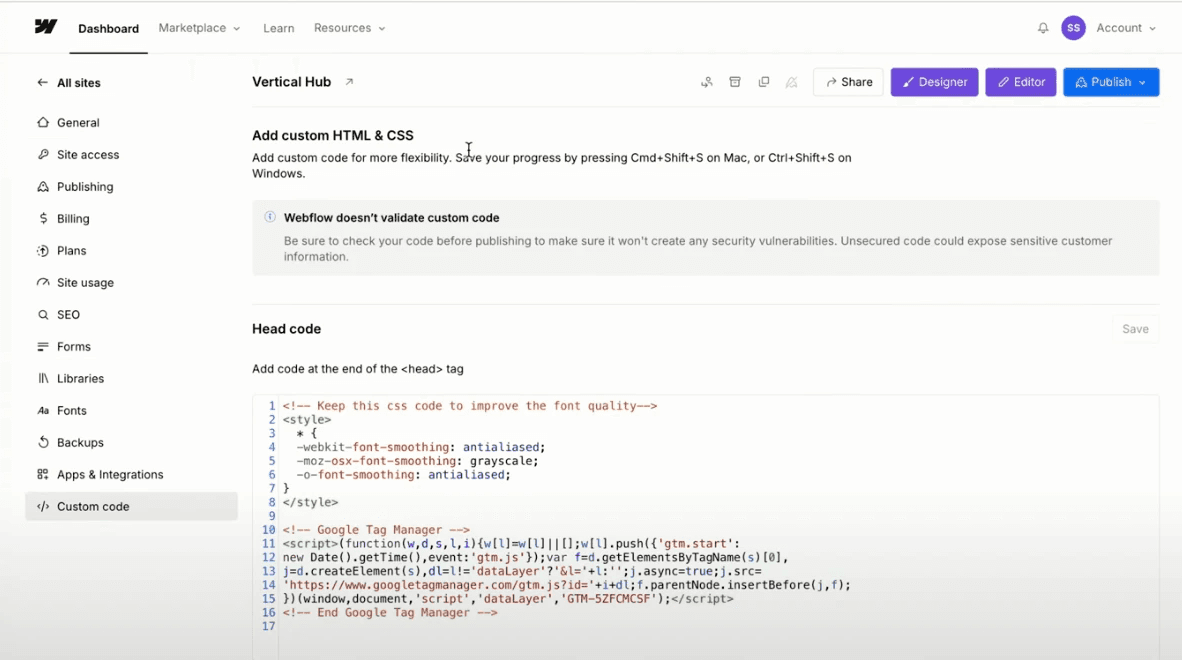
Task: Click the End Google Tag Manager comment
Action: [390, 613]
